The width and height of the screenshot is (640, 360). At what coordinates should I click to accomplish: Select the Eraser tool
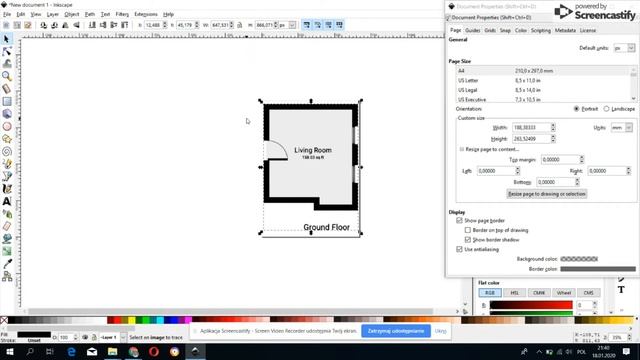(7, 226)
